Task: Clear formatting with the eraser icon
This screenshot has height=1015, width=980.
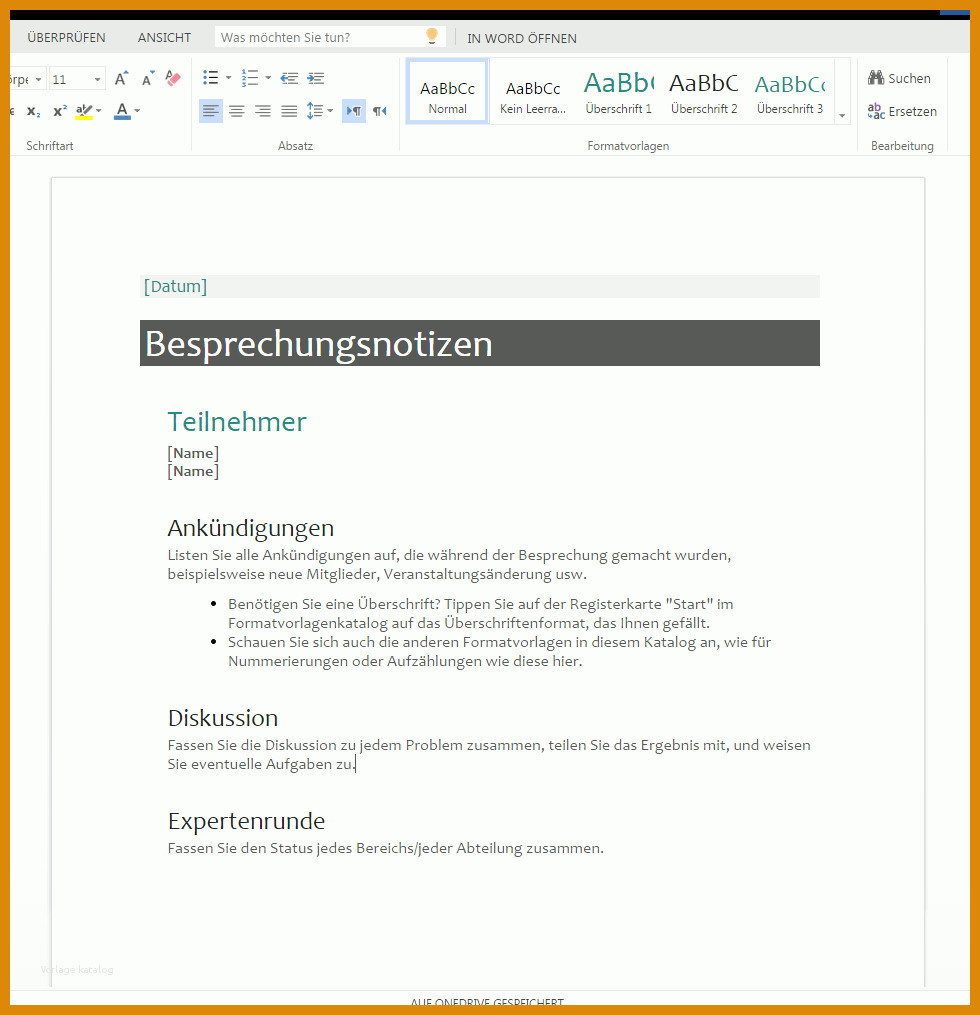Action: (173, 78)
